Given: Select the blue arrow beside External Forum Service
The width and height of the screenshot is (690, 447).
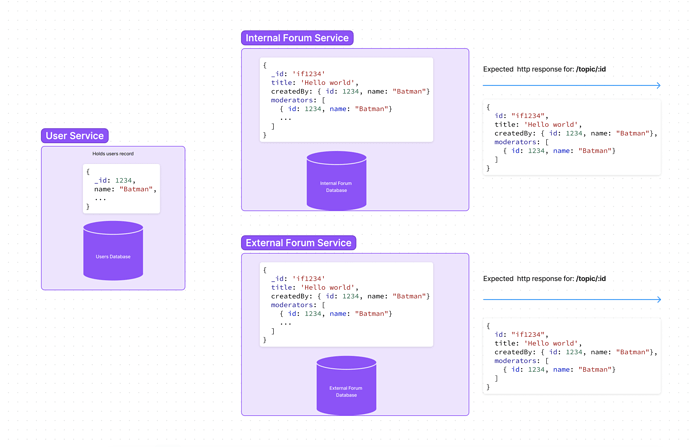Looking at the screenshot, I should point(572,299).
